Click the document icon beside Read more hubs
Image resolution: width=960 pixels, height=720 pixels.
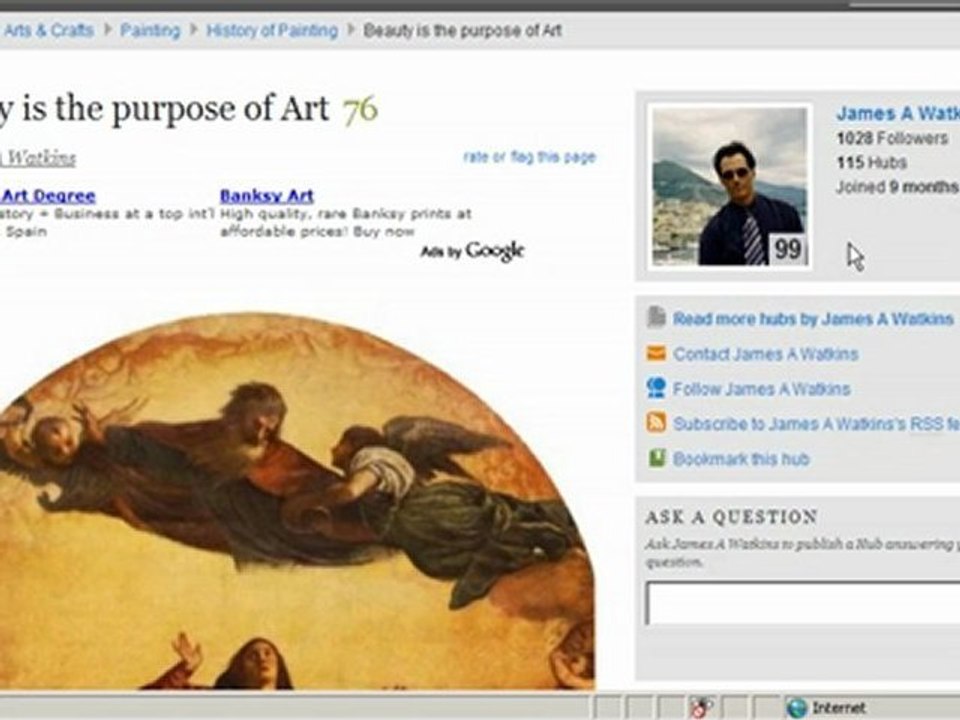tap(656, 317)
